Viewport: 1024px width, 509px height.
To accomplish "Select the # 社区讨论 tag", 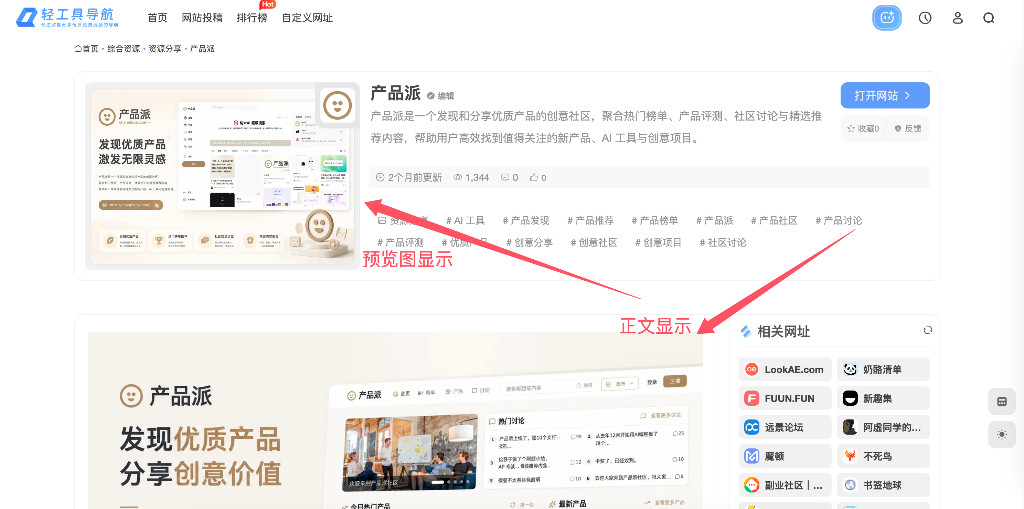I will click(723, 242).
